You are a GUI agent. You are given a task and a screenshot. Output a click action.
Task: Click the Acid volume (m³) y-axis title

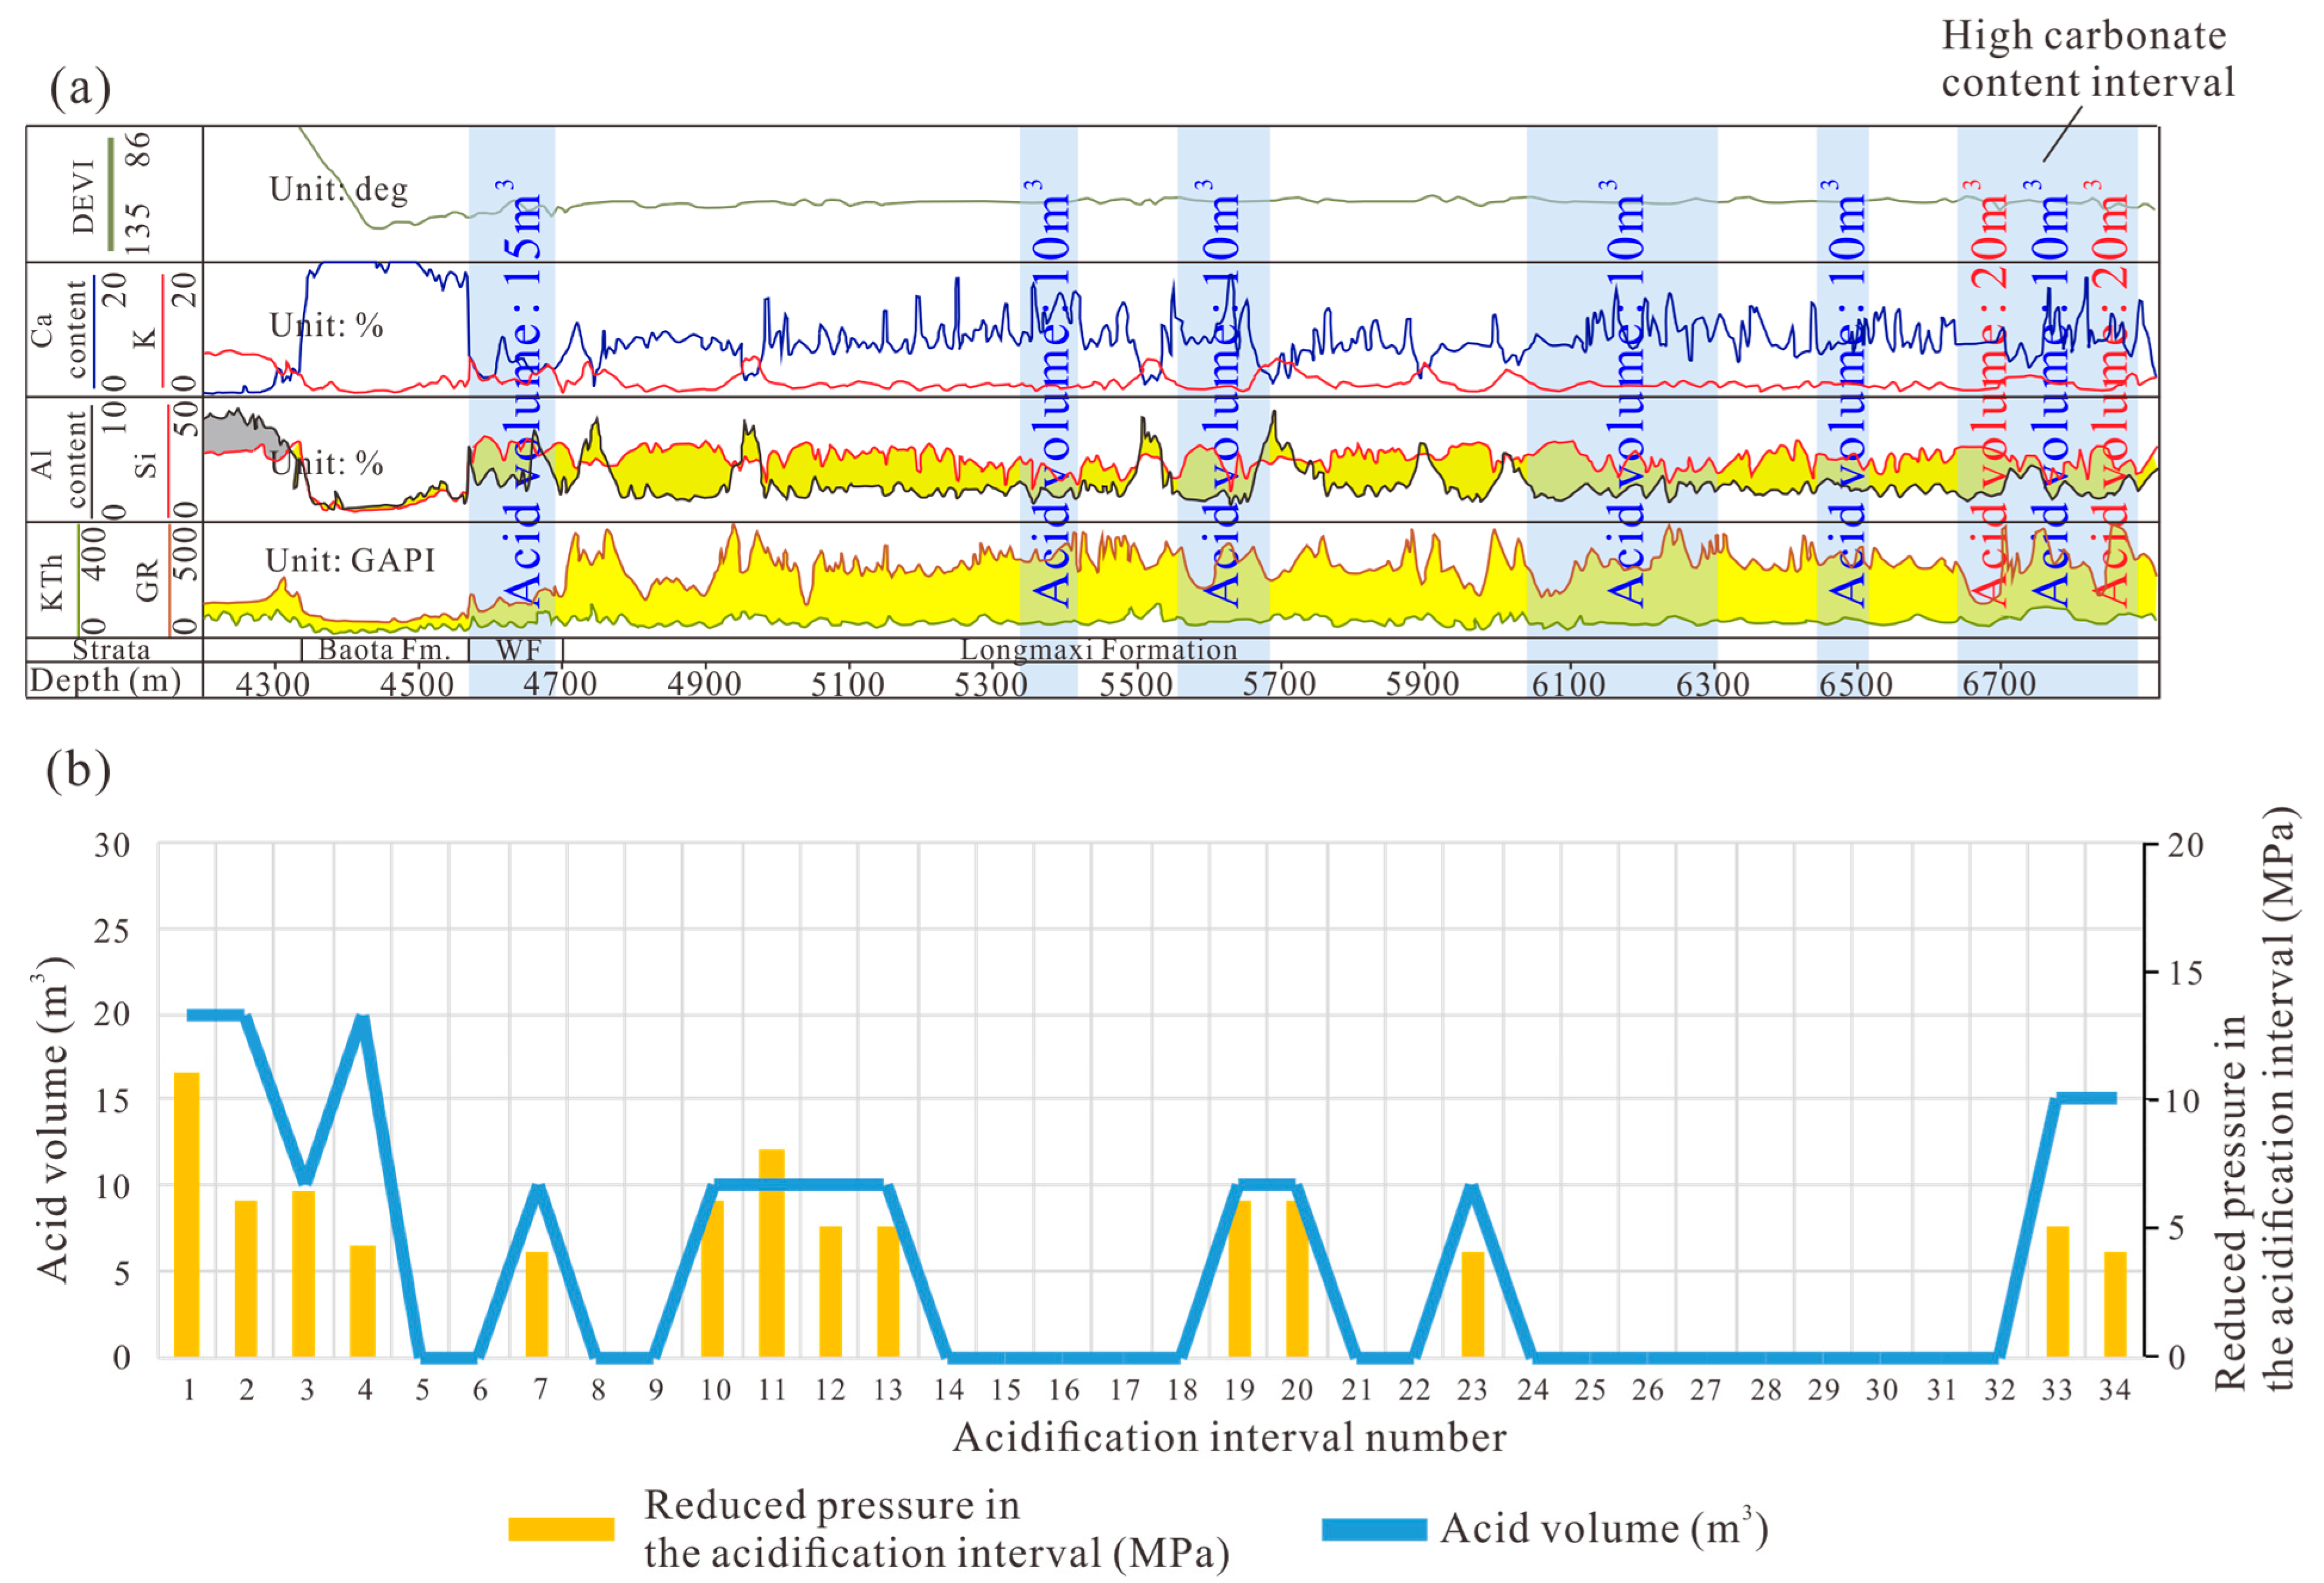tap(52, 1118)
